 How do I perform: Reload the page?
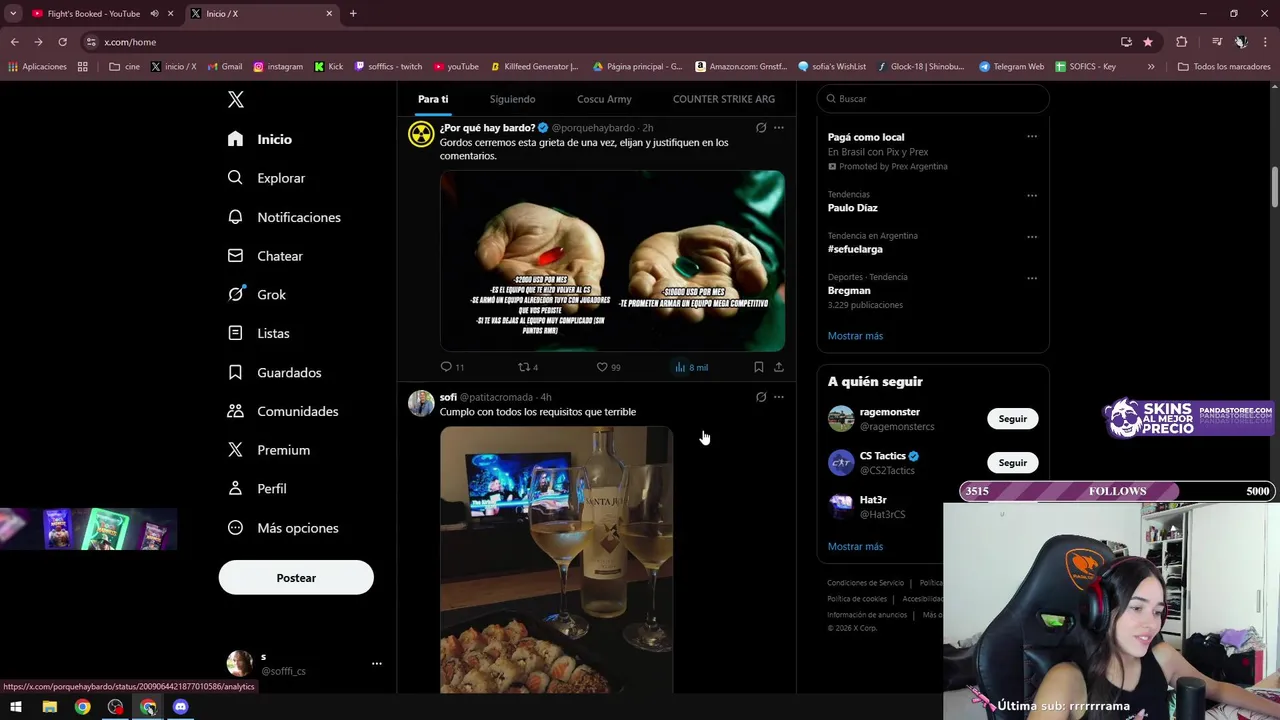tap(62, 42)
